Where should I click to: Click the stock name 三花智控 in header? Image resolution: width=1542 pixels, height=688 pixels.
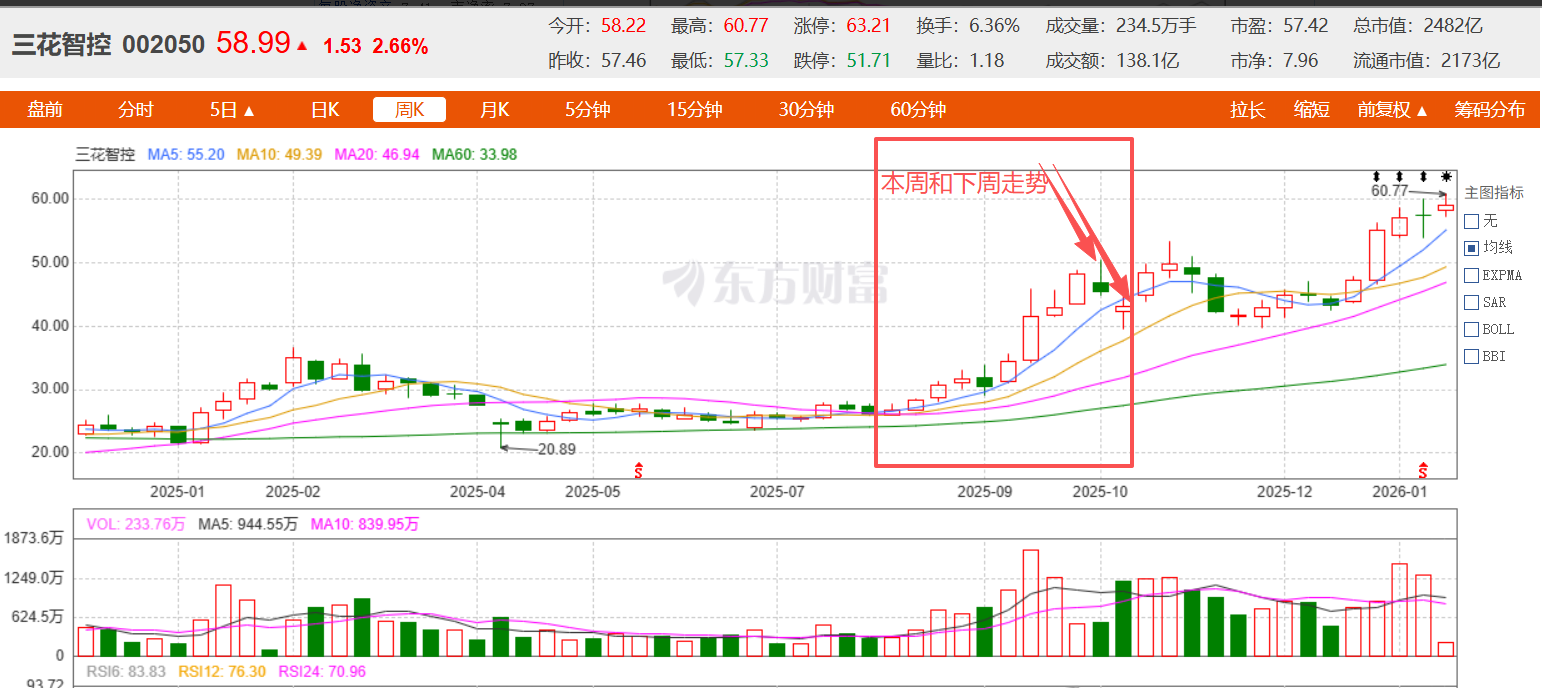pyautogui.click(x=62, y=44)
